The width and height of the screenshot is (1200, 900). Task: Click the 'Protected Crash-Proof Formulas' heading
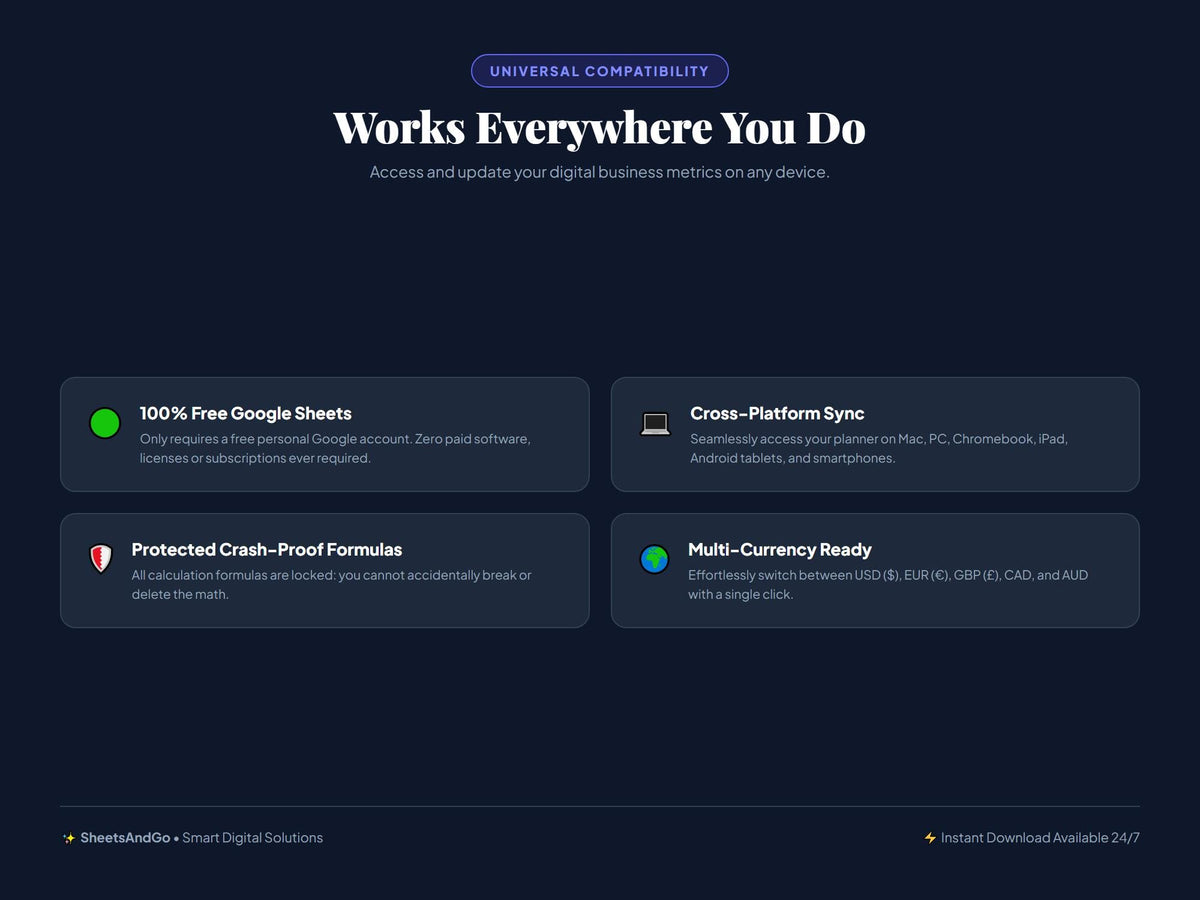267,549
